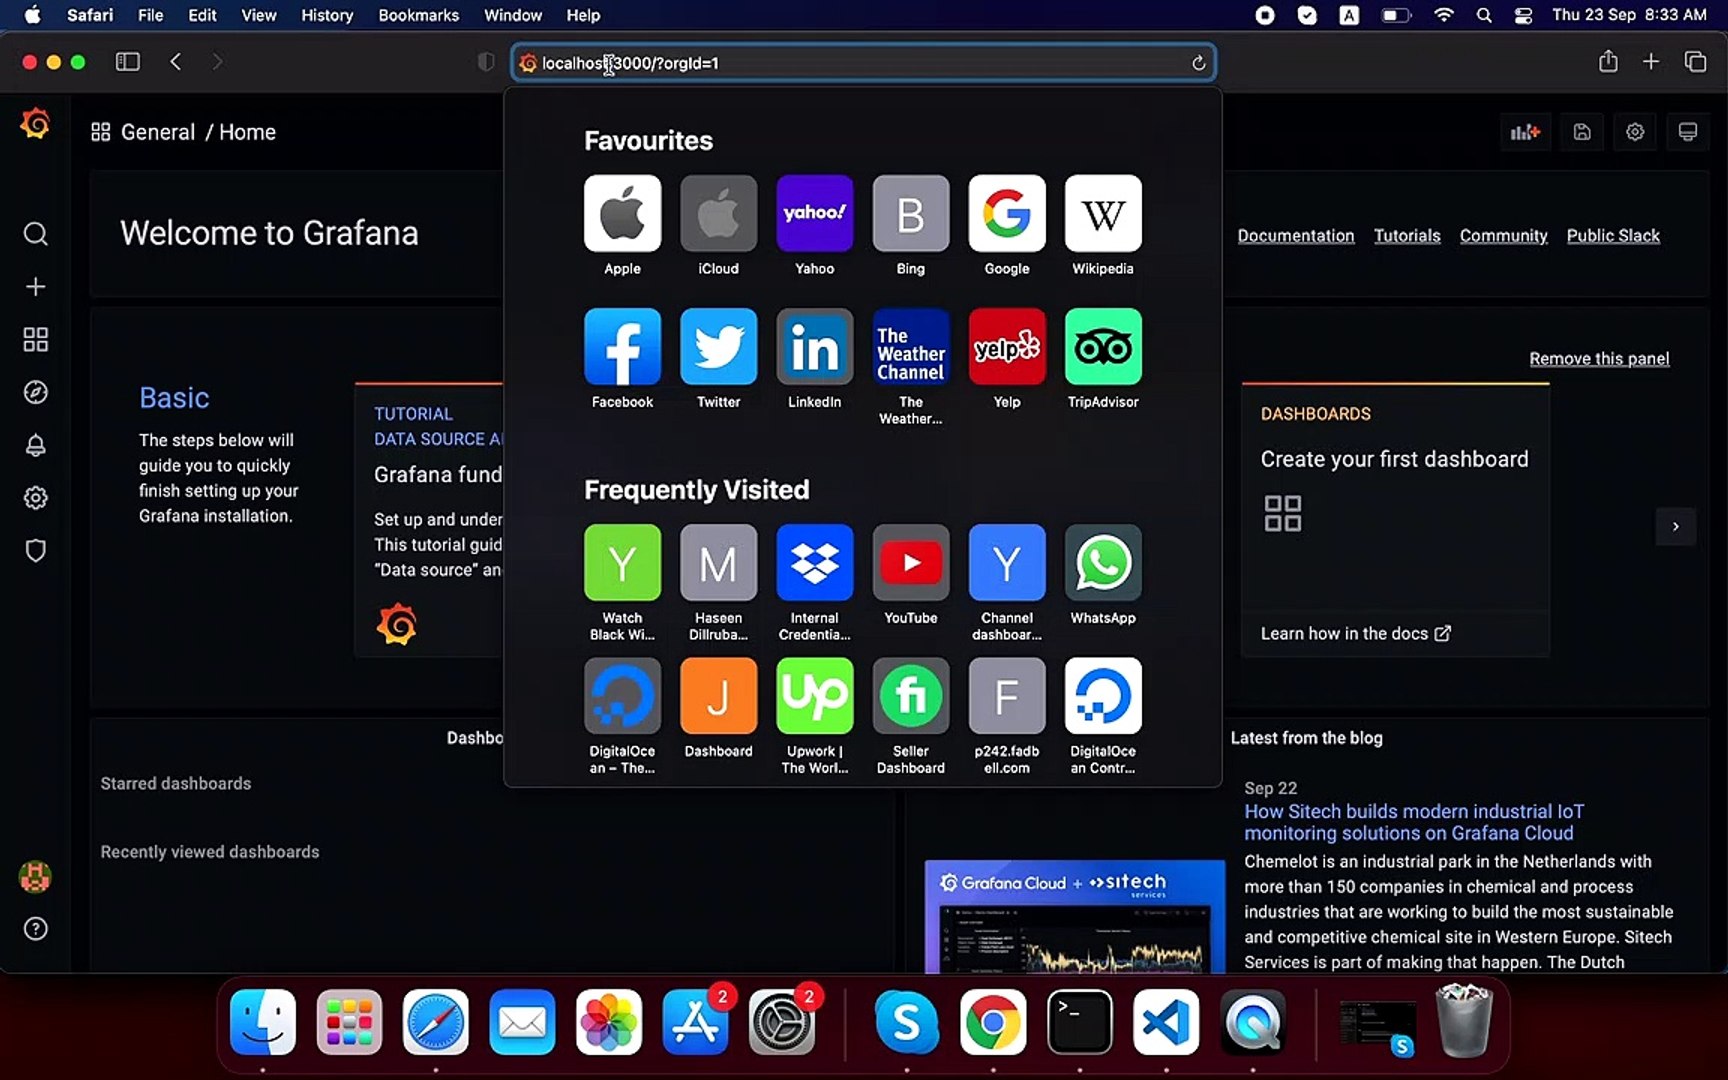Open Spotlight search in menu bar

[x=1484, y=15]
